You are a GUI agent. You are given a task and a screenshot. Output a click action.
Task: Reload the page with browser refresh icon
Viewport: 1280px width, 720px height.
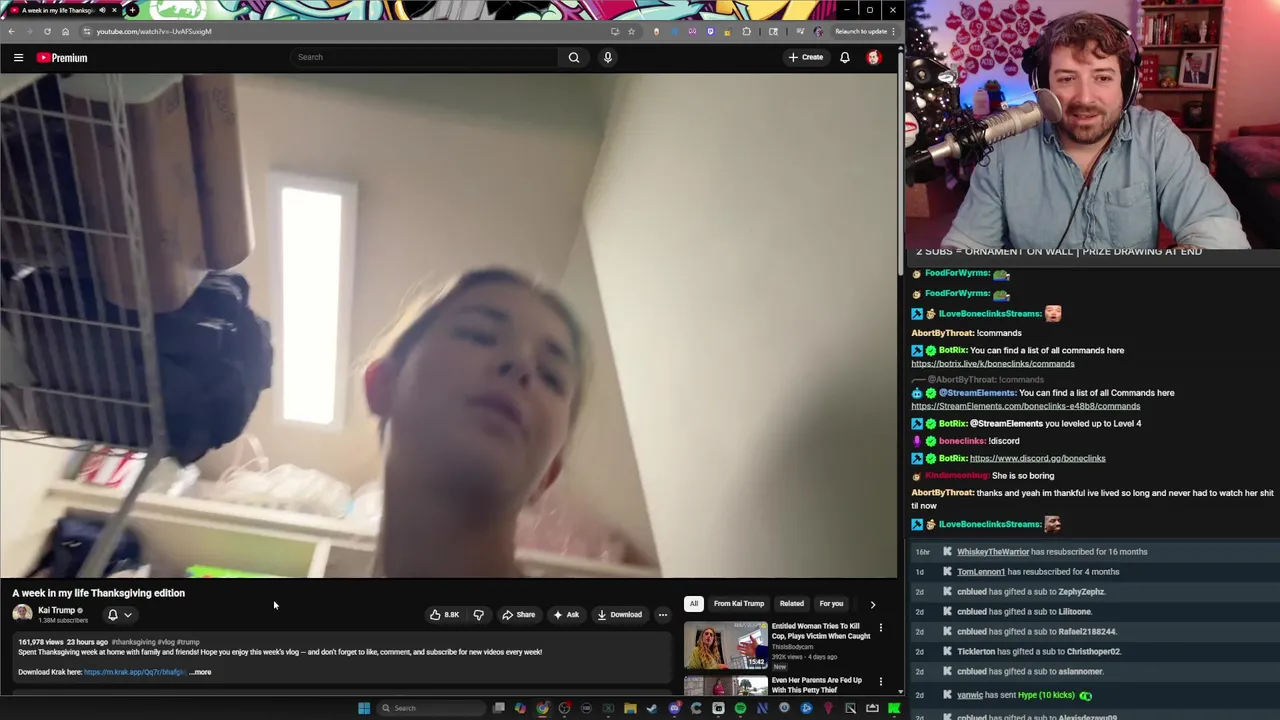[x=47, y=31]
